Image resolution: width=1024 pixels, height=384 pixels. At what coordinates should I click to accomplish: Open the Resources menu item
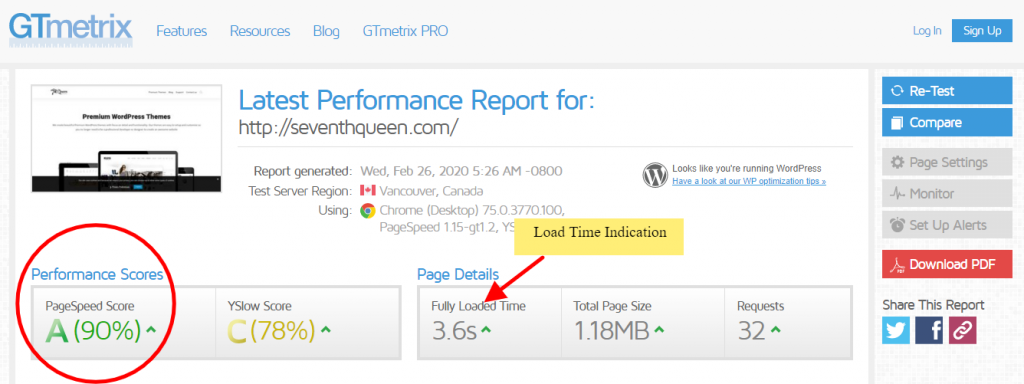pyautogui.click(x=260, y=31)
